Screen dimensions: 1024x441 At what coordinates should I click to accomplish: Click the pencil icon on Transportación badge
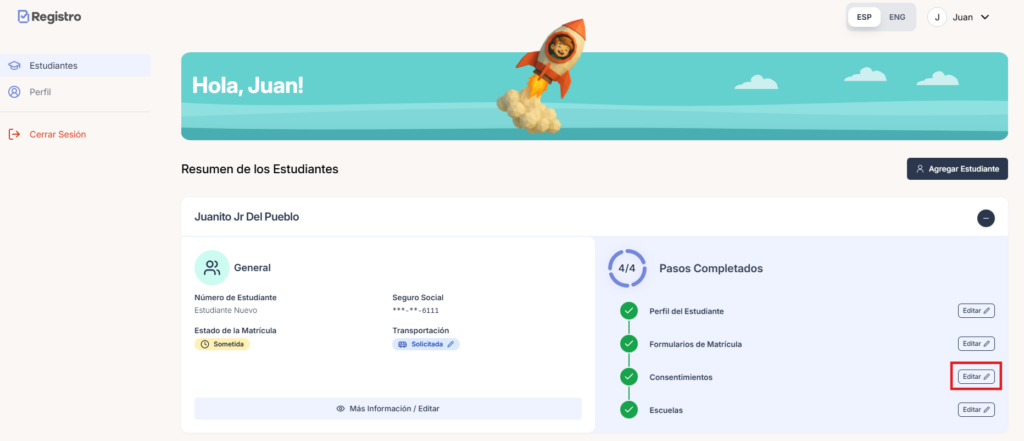tap(450, 344)
